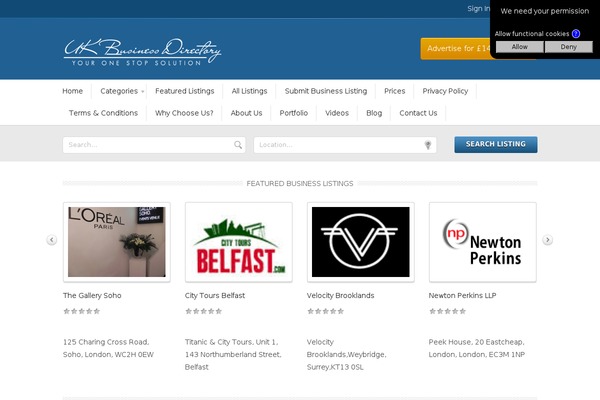Go to the Home page

pyautogui.click(x=72, y=91)
